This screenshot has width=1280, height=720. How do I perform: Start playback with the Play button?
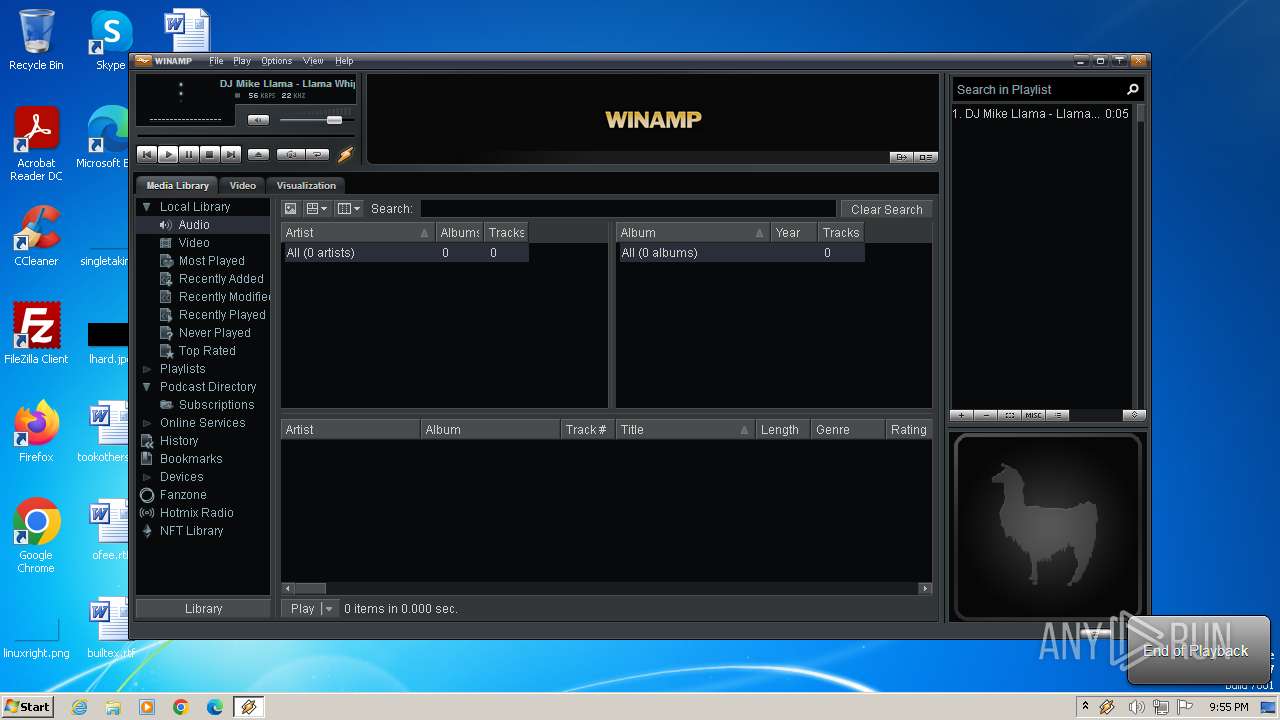click(x=168, y=155)
